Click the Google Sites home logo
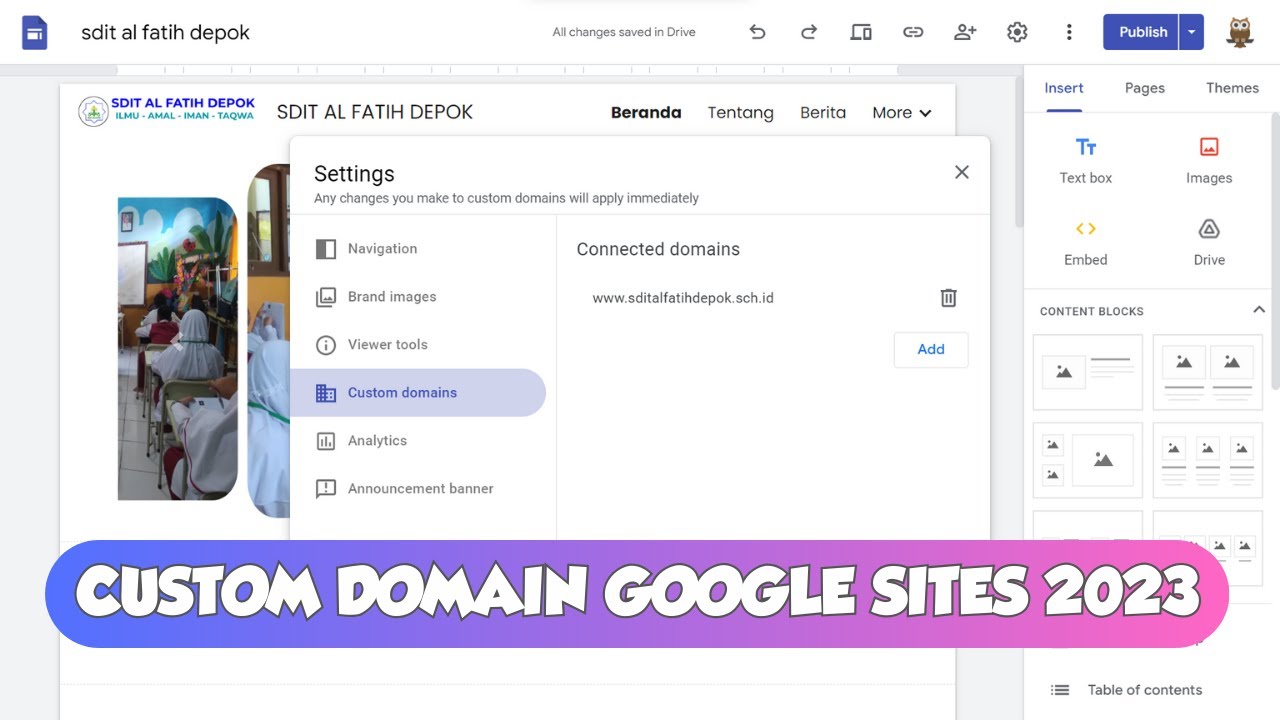Image resolution: width=1280 pixels, height=720 pixels. [x=35, y=32]
